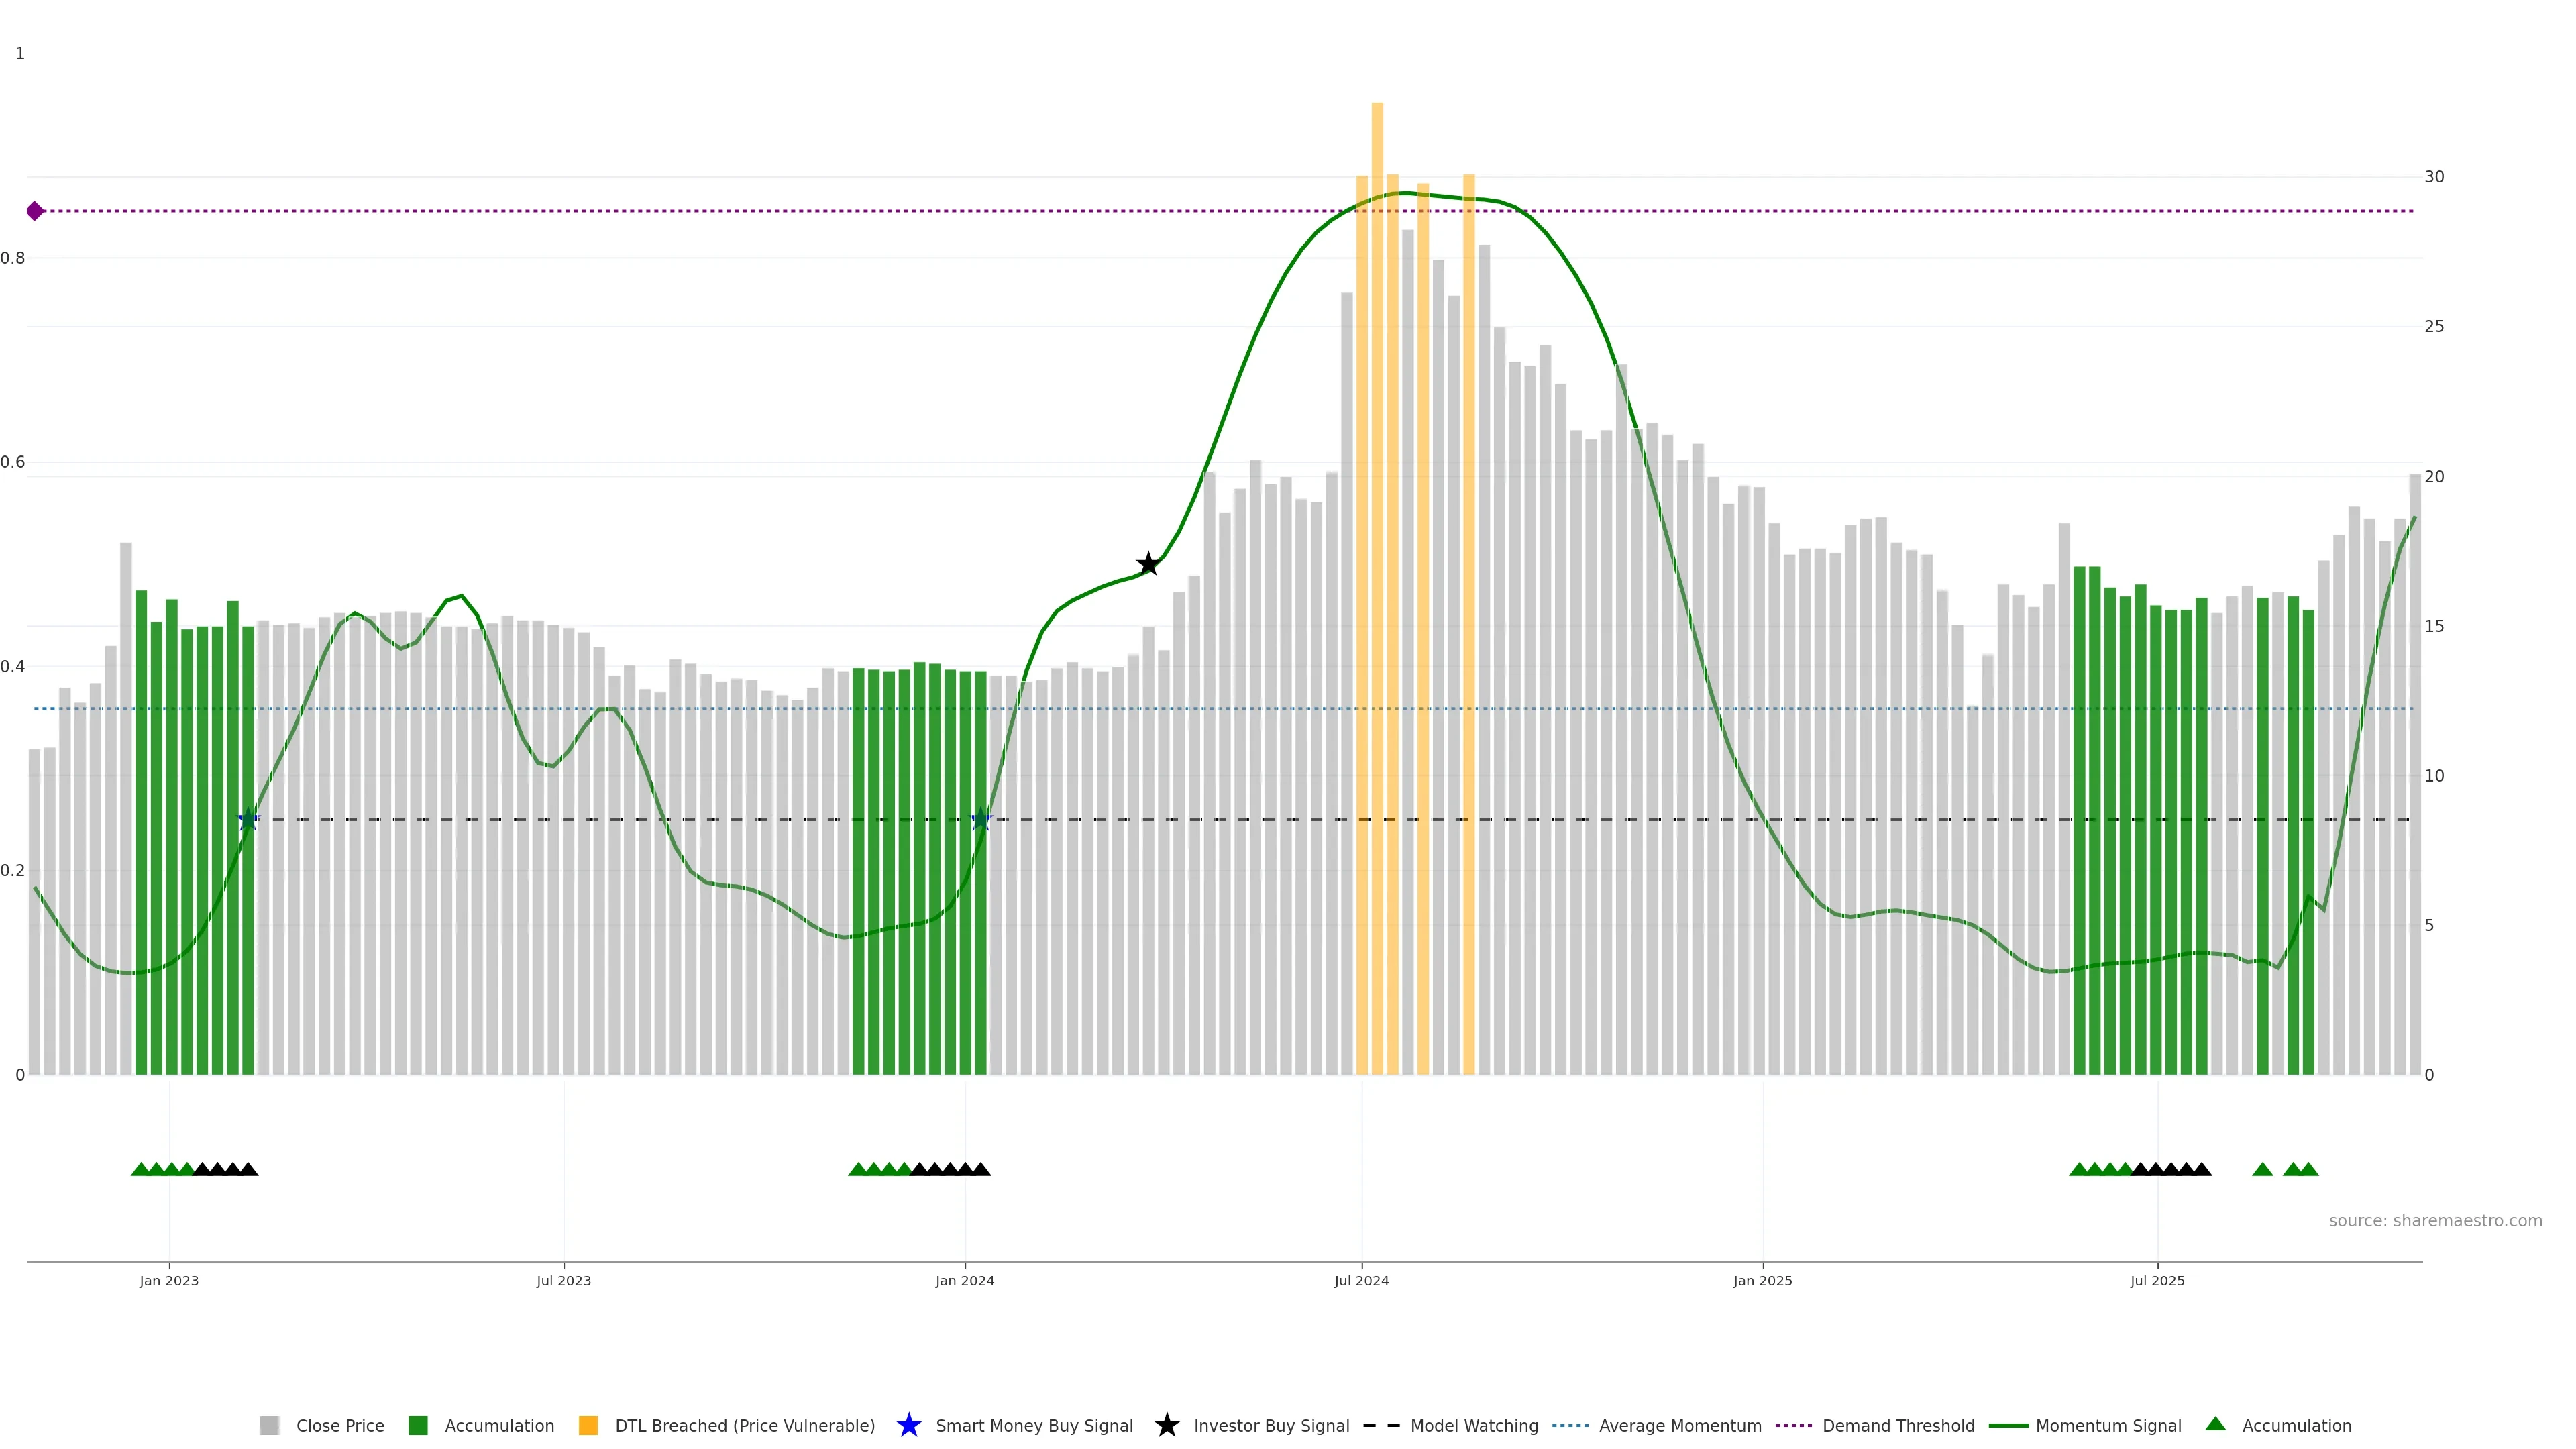
Task: Toggle DTL Breached (Price Vulnerable) legend entry
Action: [x=744, y=1425]
